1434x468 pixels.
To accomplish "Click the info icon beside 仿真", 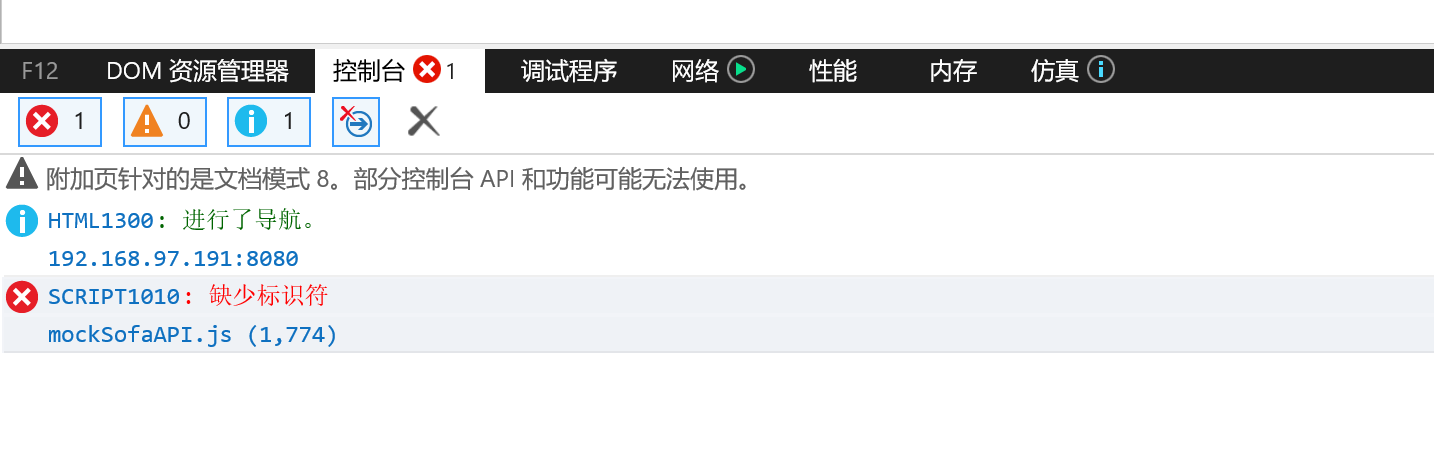I will click(x=1101, y=69).
